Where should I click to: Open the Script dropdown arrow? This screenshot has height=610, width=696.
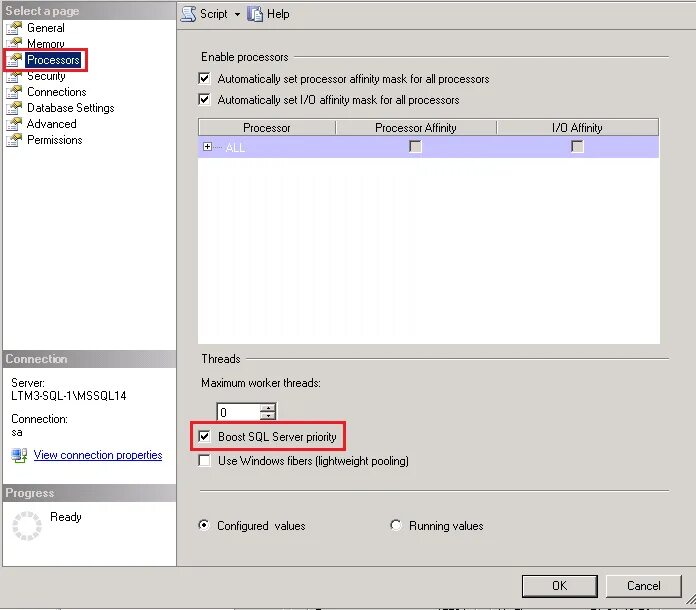pyautogui.click(x=237, y=14)
